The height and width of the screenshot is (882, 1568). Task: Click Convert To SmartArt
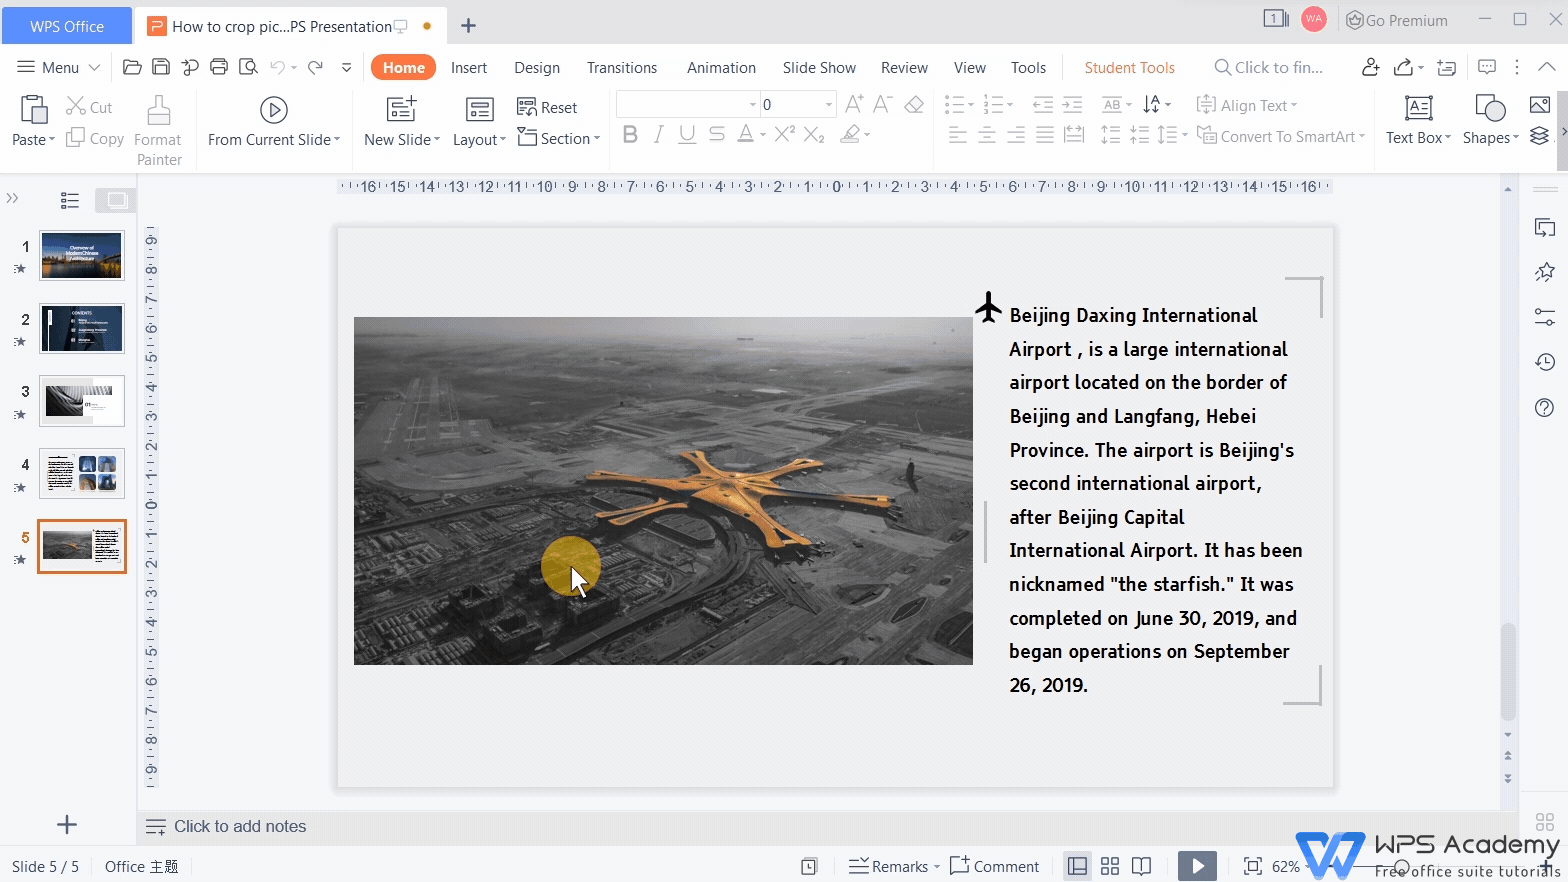1281,136
